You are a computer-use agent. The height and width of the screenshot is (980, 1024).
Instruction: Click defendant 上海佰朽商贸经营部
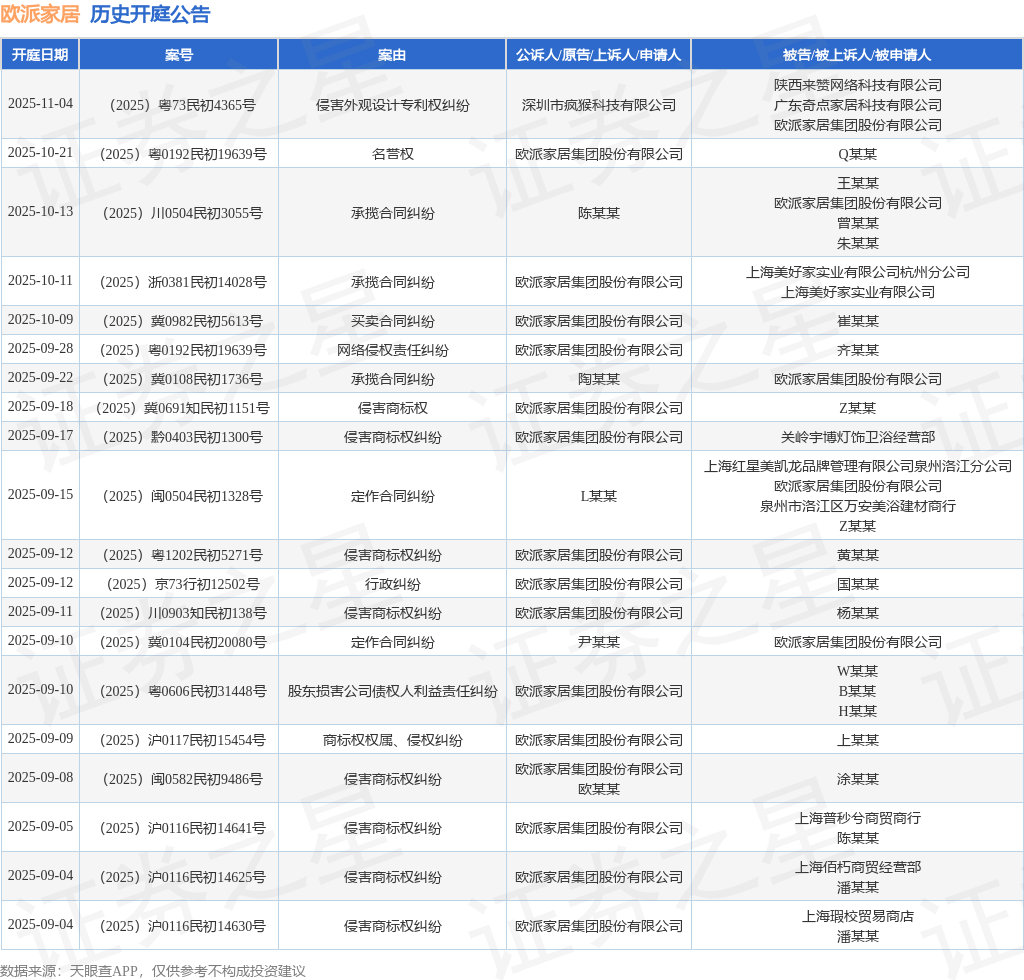(x=857, y=867)
